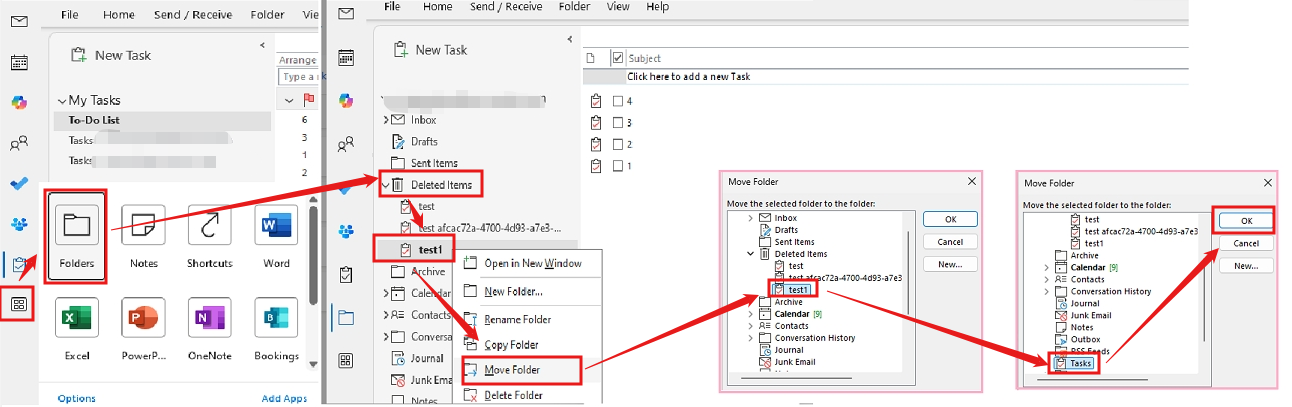Open View menu in the context-menu window
The height and width of the screenshot is (407, 1292).
(x=618, y=6)
